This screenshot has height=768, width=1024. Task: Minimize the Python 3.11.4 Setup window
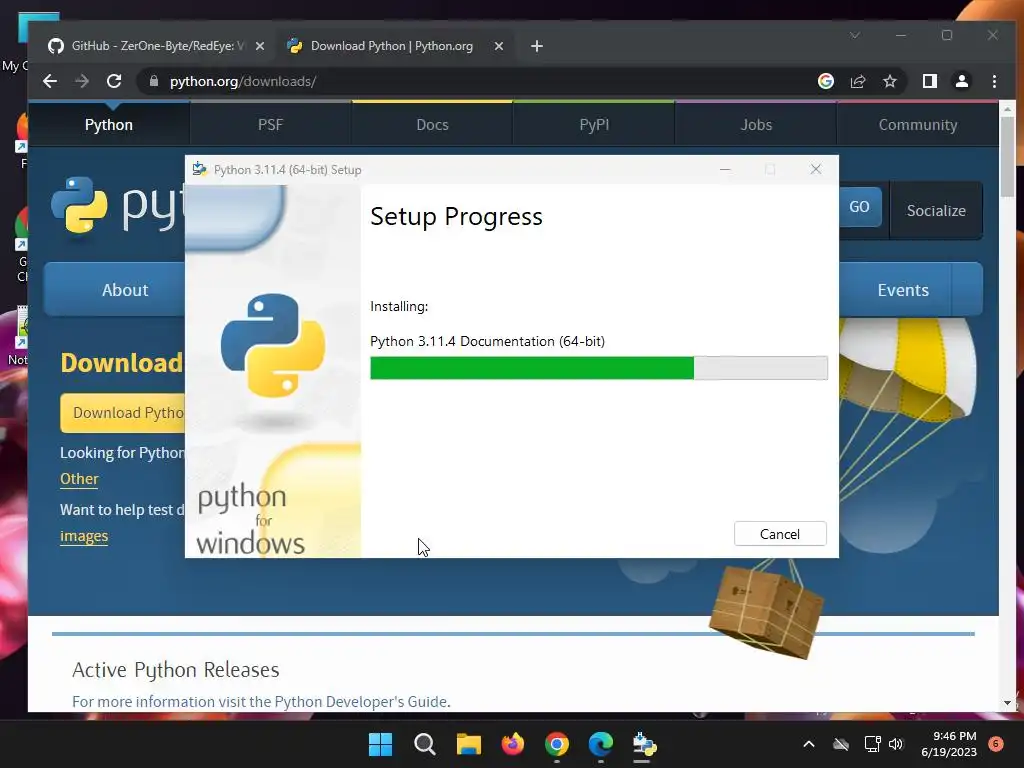pyautogui.click(x=725, y=169)
